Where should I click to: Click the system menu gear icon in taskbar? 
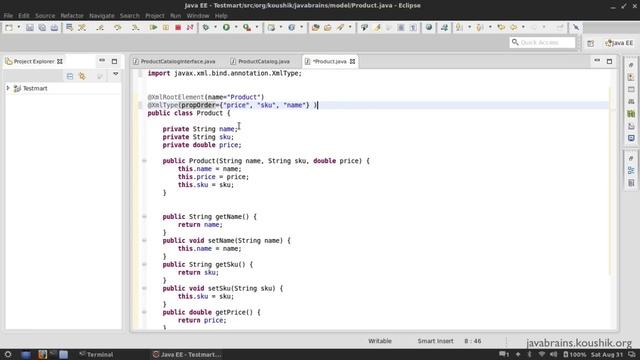[8, 354]
